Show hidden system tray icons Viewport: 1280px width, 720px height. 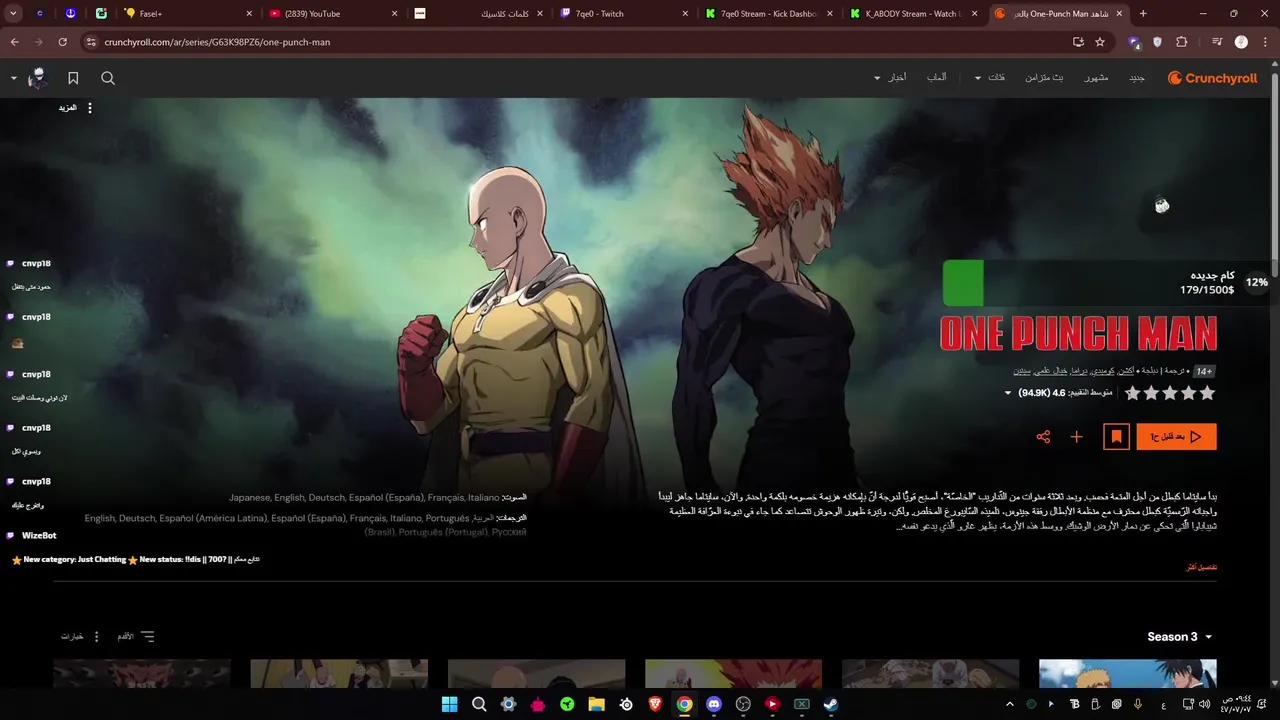point(1009,704)
